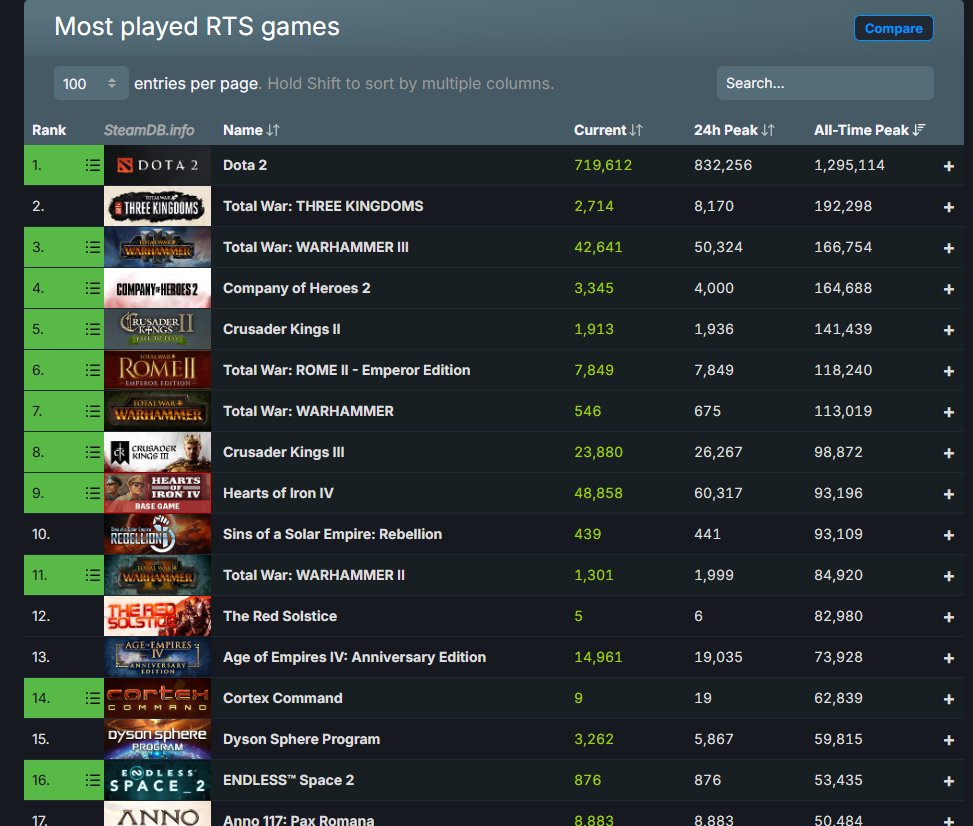Expand rank 7 Total War: WARHAMMER plus
The width and height of the screenshot is (973, 826).
948,411
